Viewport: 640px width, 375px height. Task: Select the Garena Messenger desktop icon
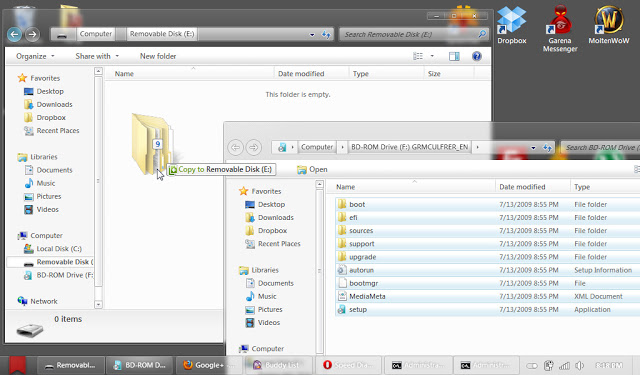tap(560, 28)
